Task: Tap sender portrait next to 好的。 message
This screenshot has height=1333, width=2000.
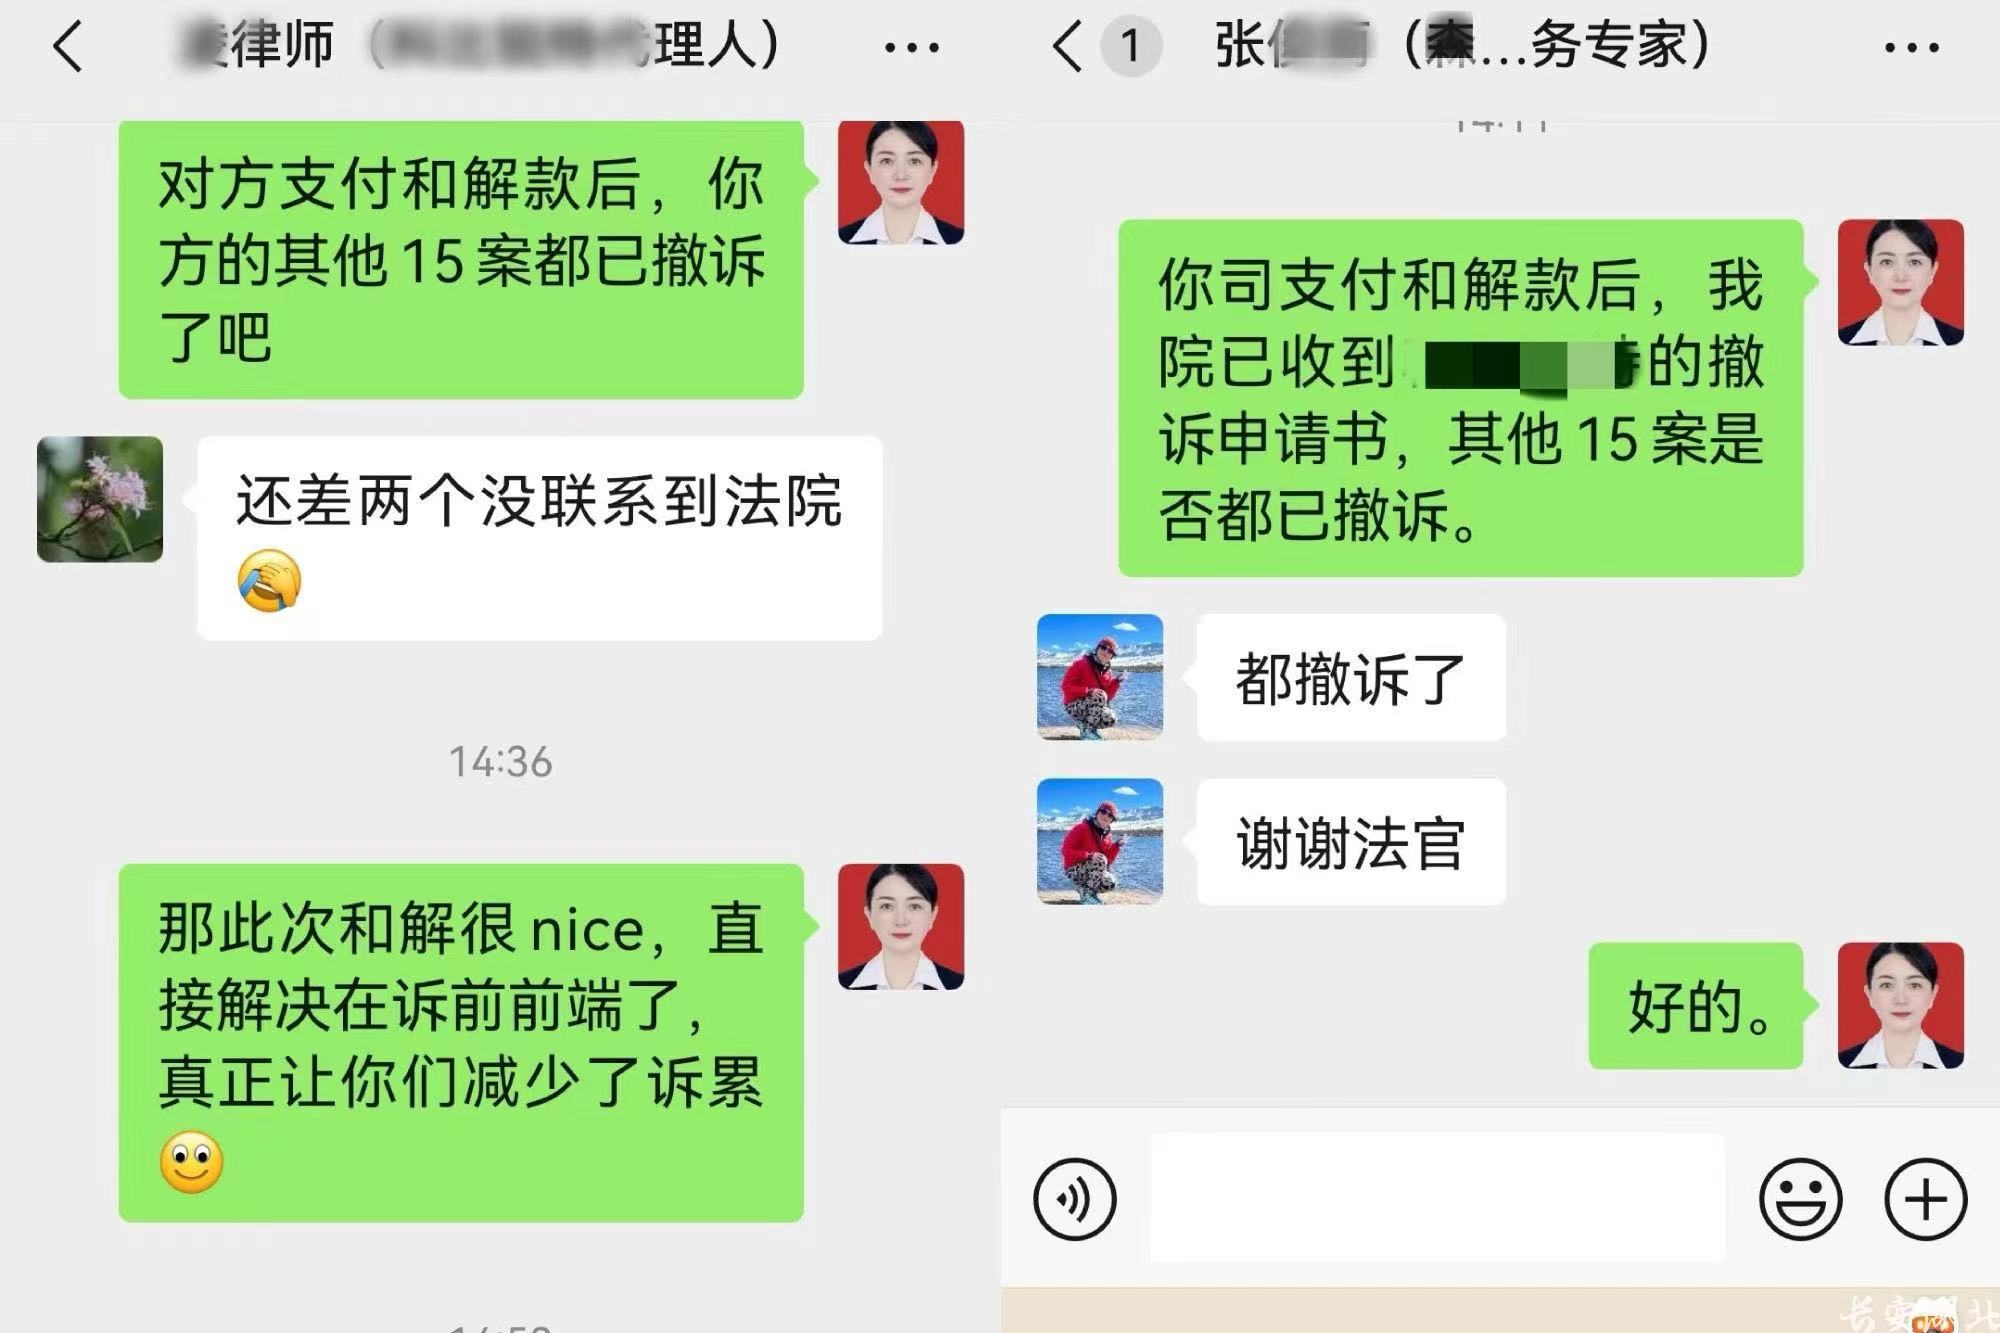Action: click(x=1901, y=1005)
